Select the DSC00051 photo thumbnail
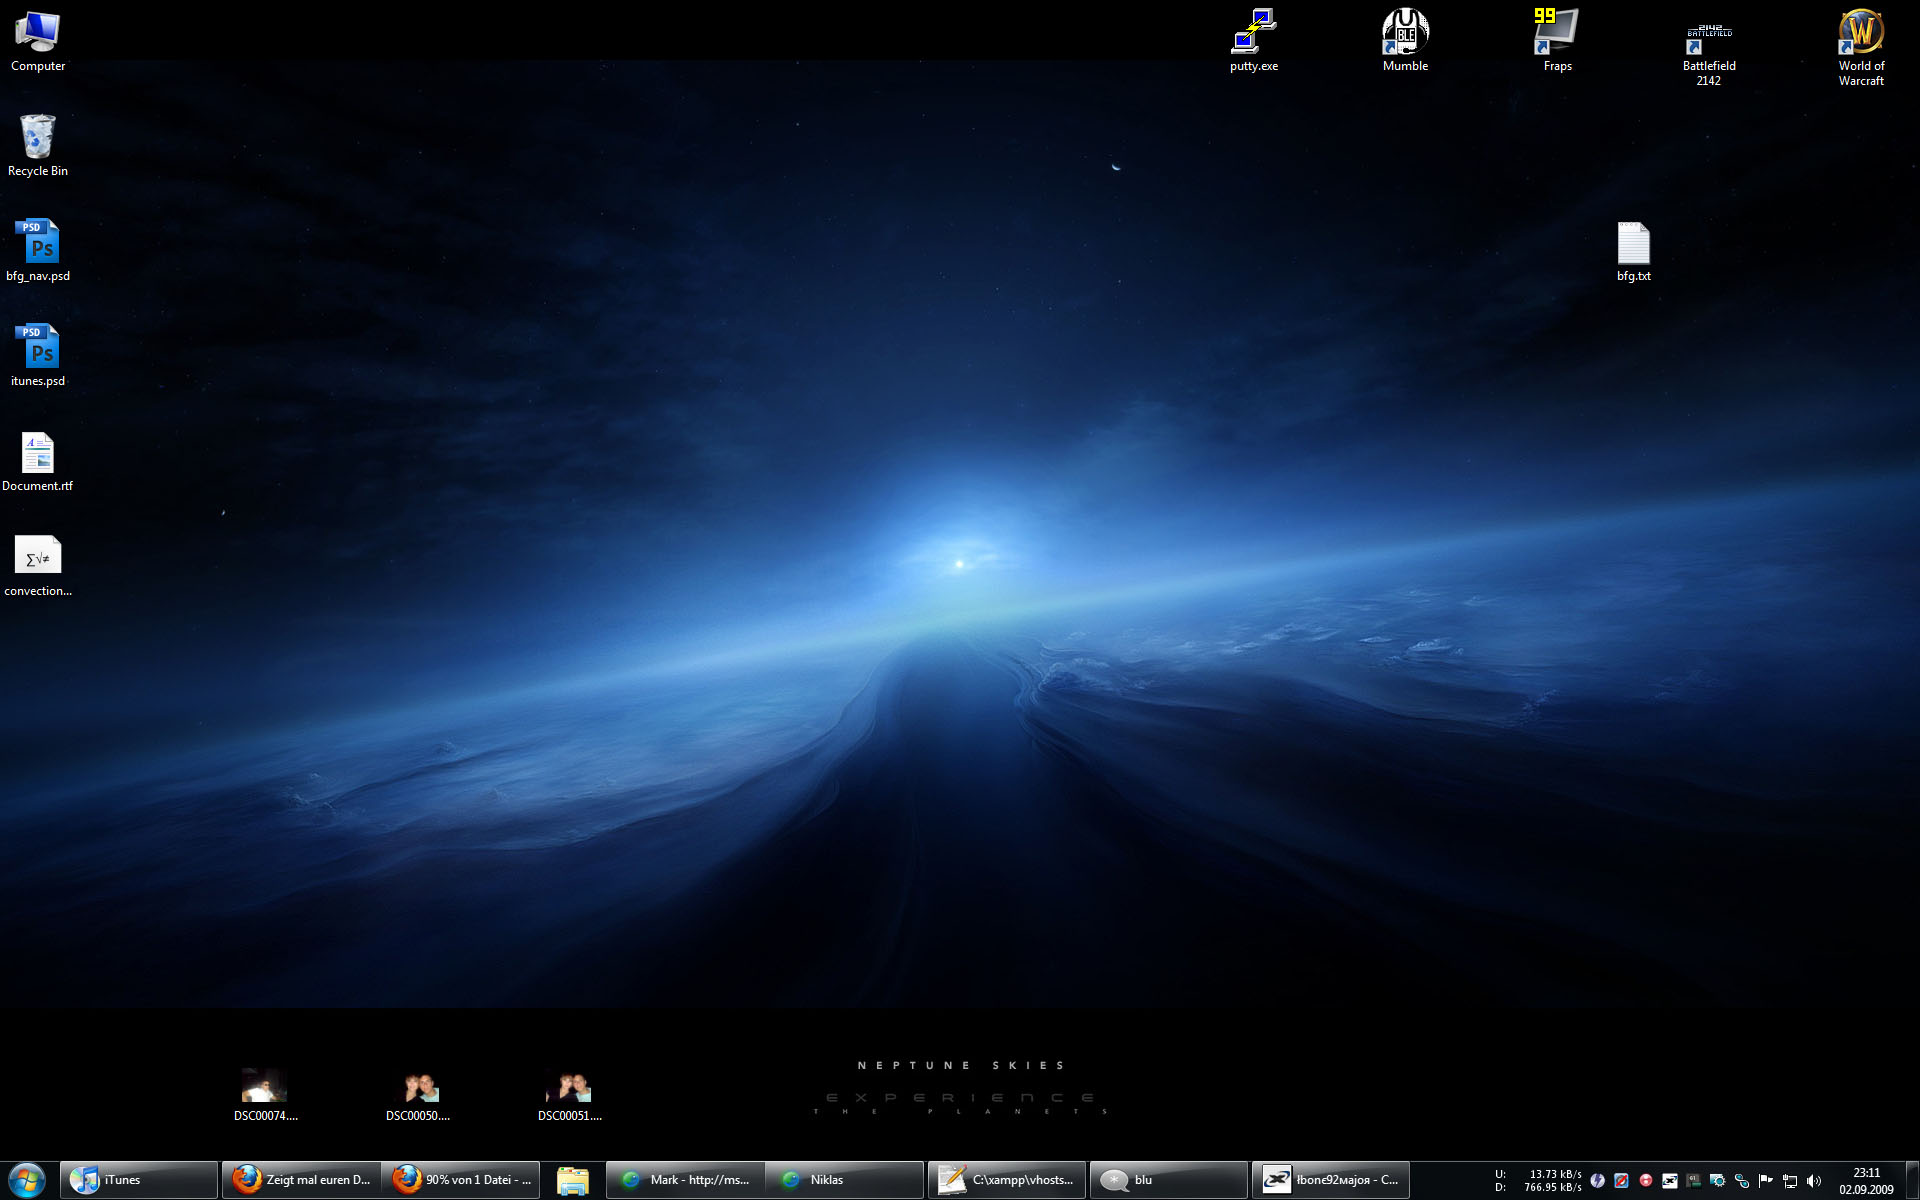 click(569, 1087)
